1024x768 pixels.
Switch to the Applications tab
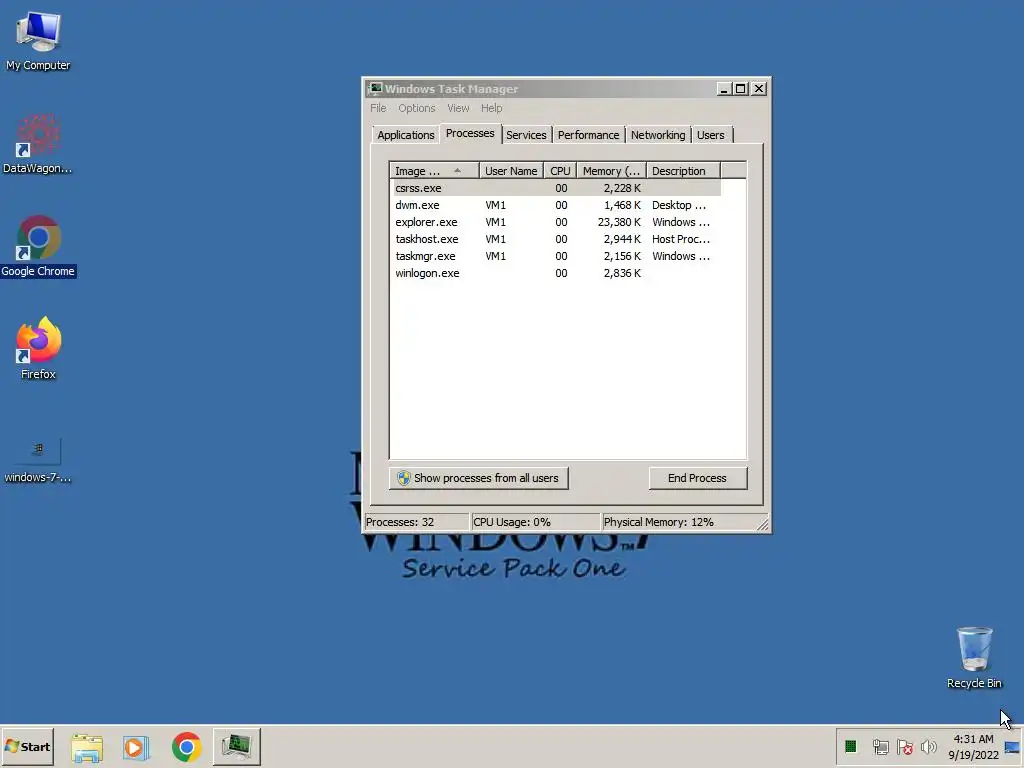406,135
